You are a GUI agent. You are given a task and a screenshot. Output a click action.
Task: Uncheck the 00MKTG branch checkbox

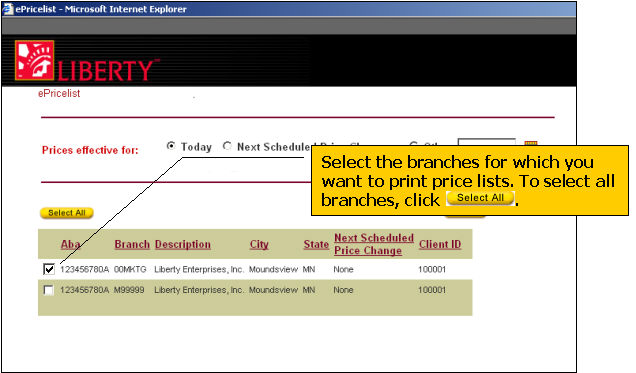click(49, 269)
